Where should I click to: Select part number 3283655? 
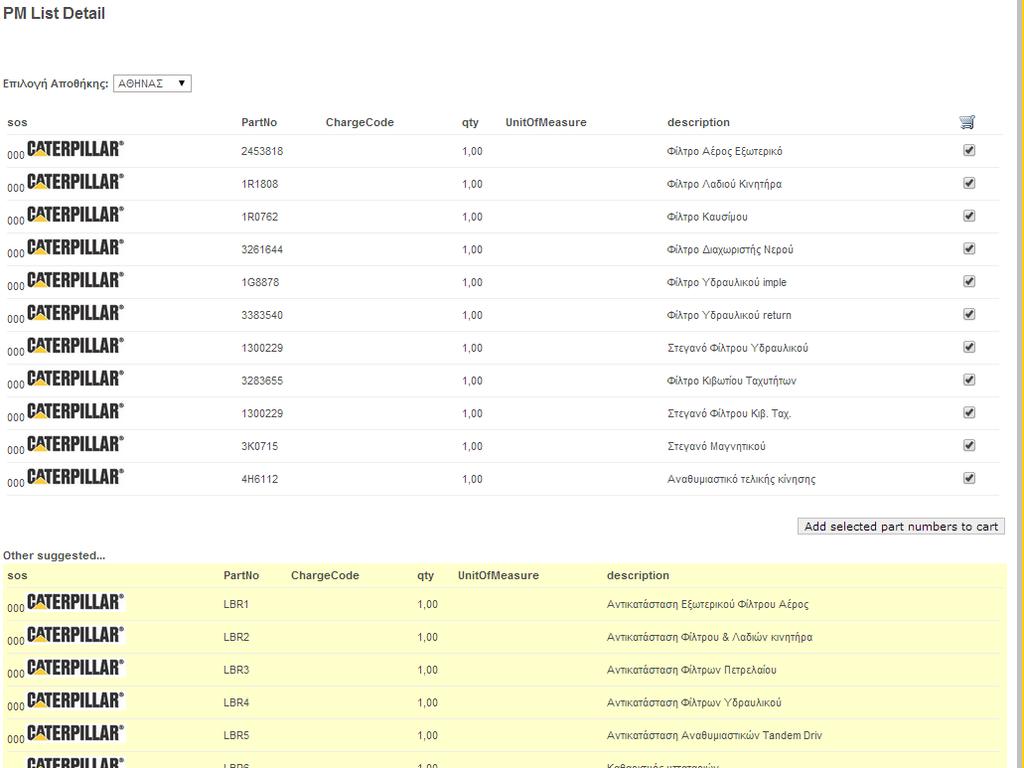pos(262,381)
